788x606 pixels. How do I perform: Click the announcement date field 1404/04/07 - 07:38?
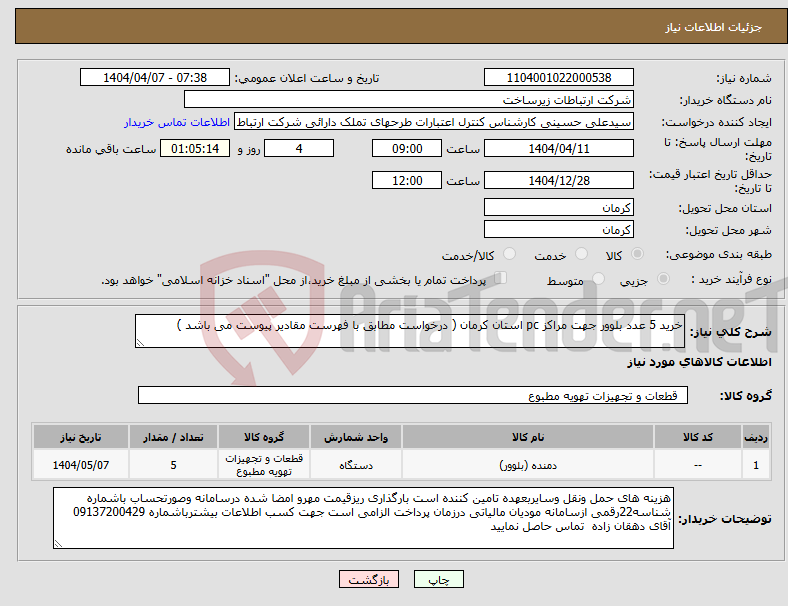click(x=155, y=77)
